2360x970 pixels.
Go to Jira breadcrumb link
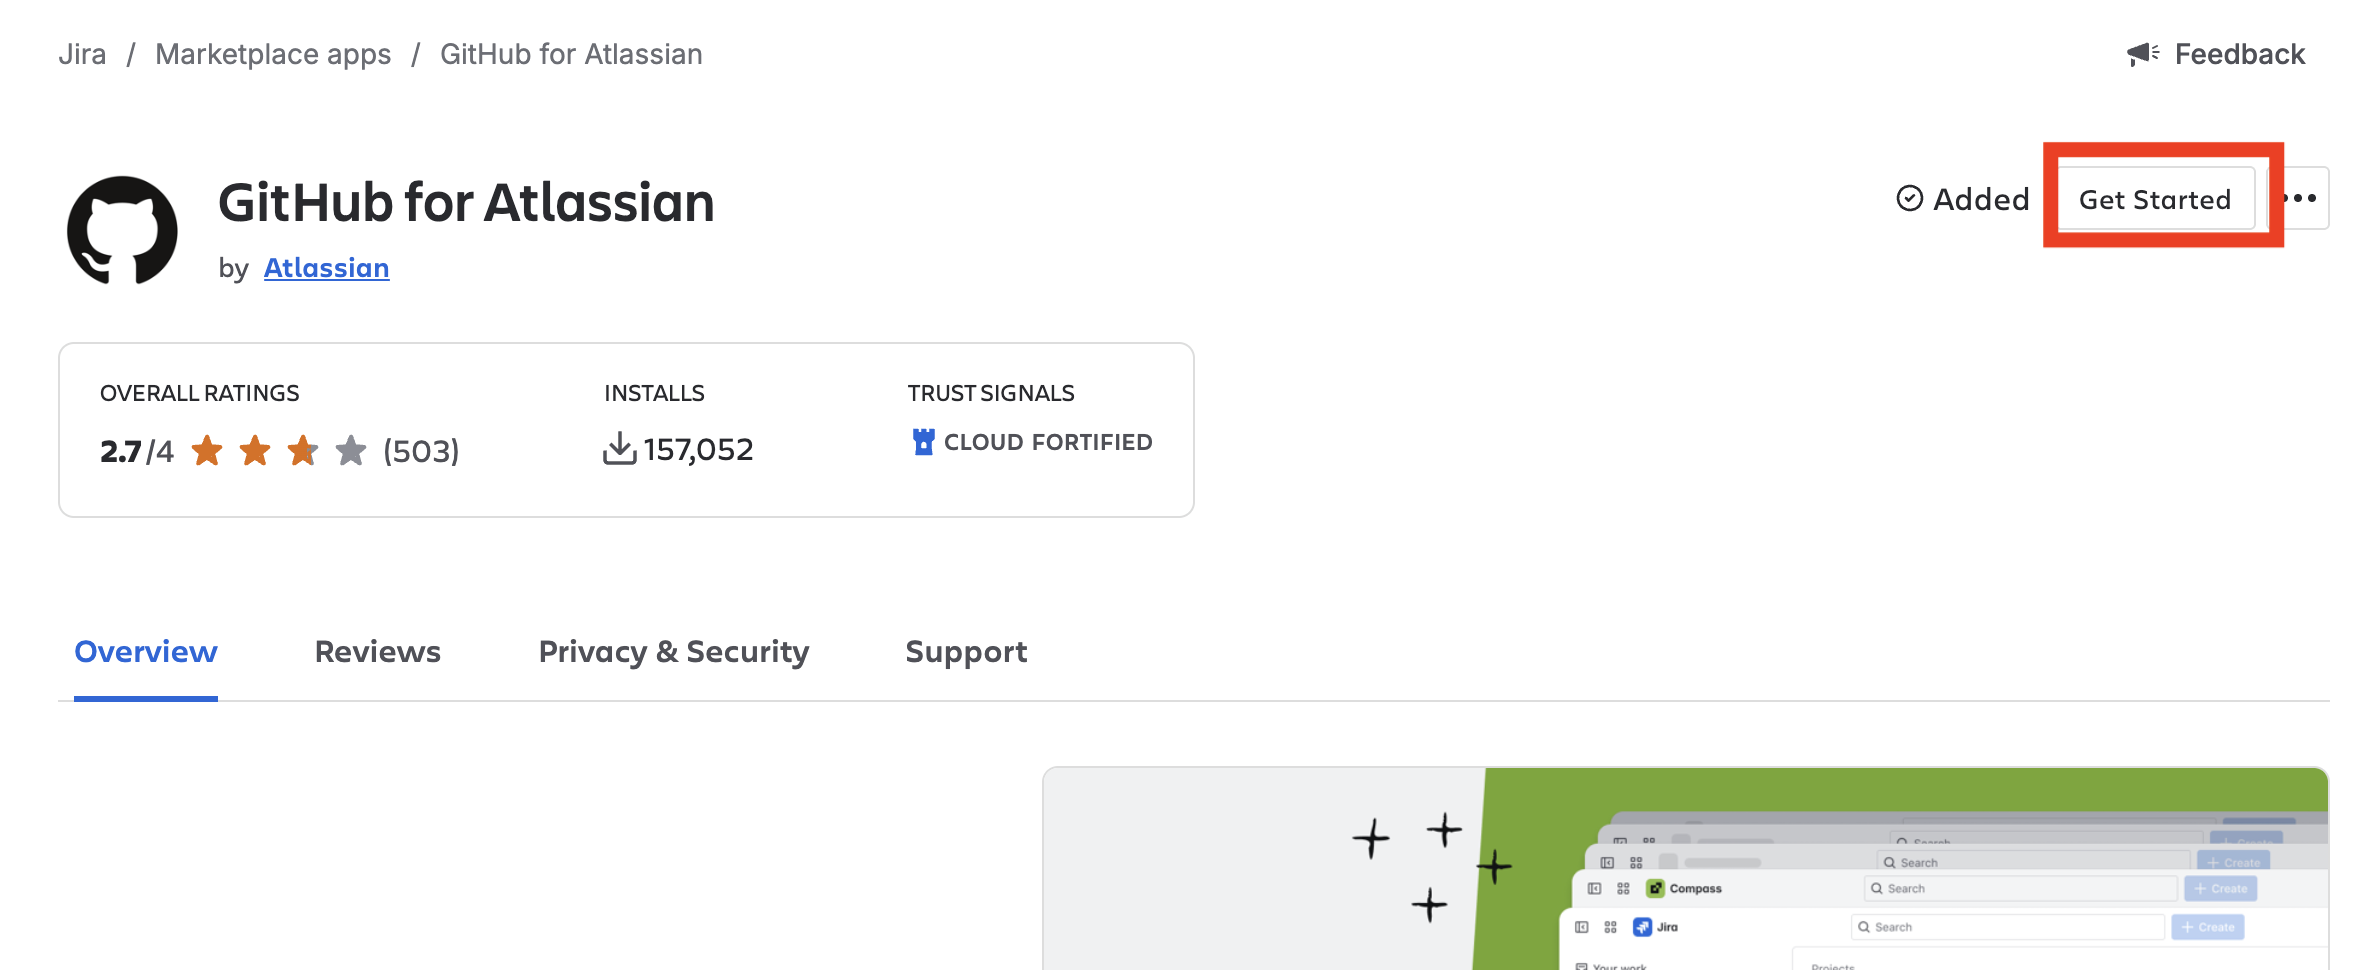[x=82, y=54]
